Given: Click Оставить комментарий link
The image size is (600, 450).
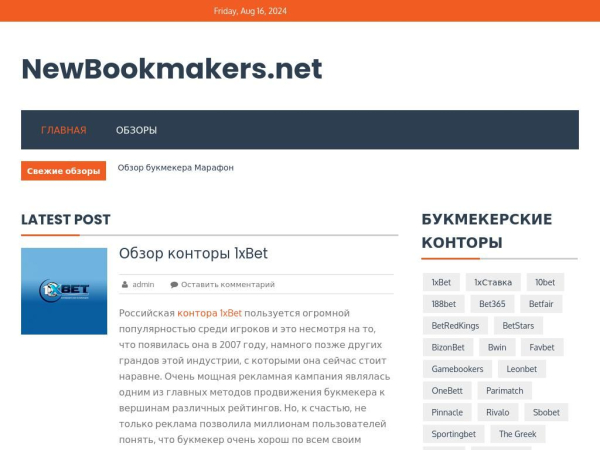Looking at the screenshot, I should tap(228, 284).
